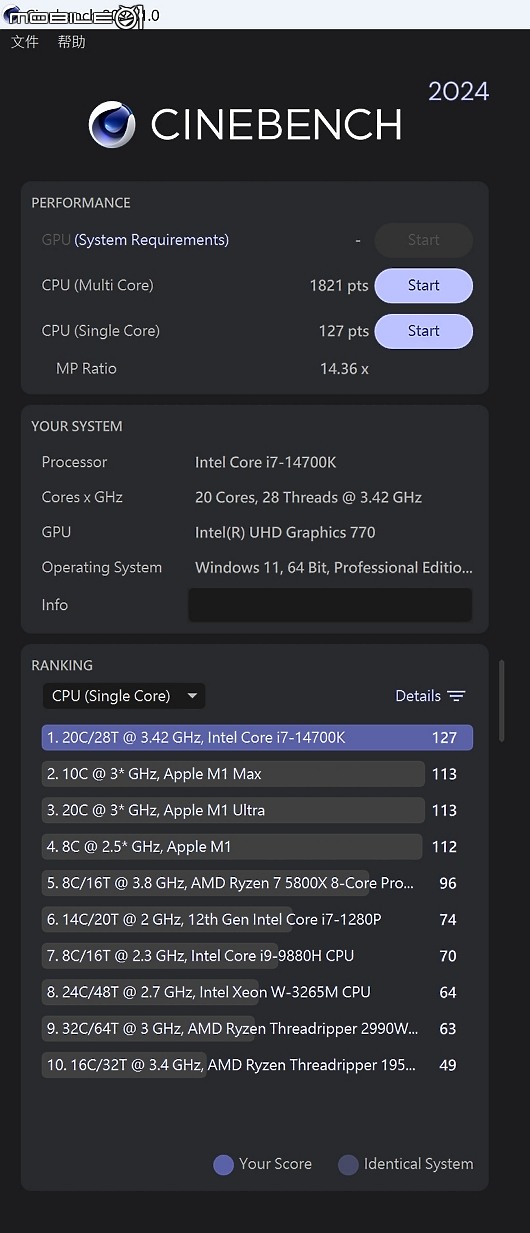Viewport: 530px width, 1233px height.
Task: Click the Intel(R) UHD Graphics 770 text
Action: coord(285,533)
